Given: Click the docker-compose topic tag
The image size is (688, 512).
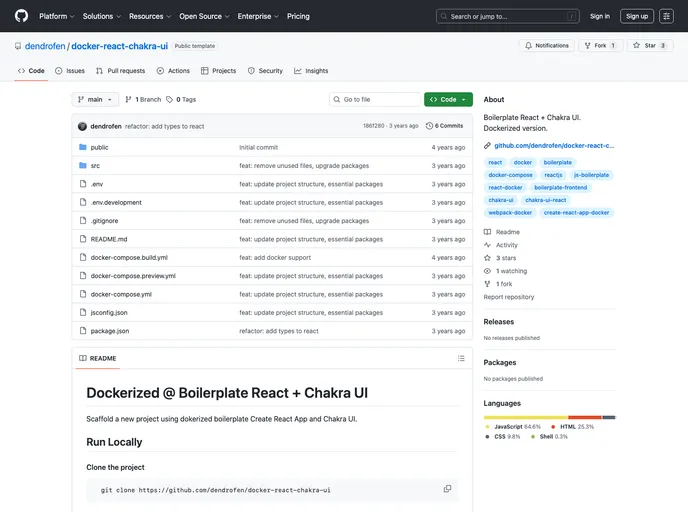Looking at the screenshot, I should click(x=509, y=175).
